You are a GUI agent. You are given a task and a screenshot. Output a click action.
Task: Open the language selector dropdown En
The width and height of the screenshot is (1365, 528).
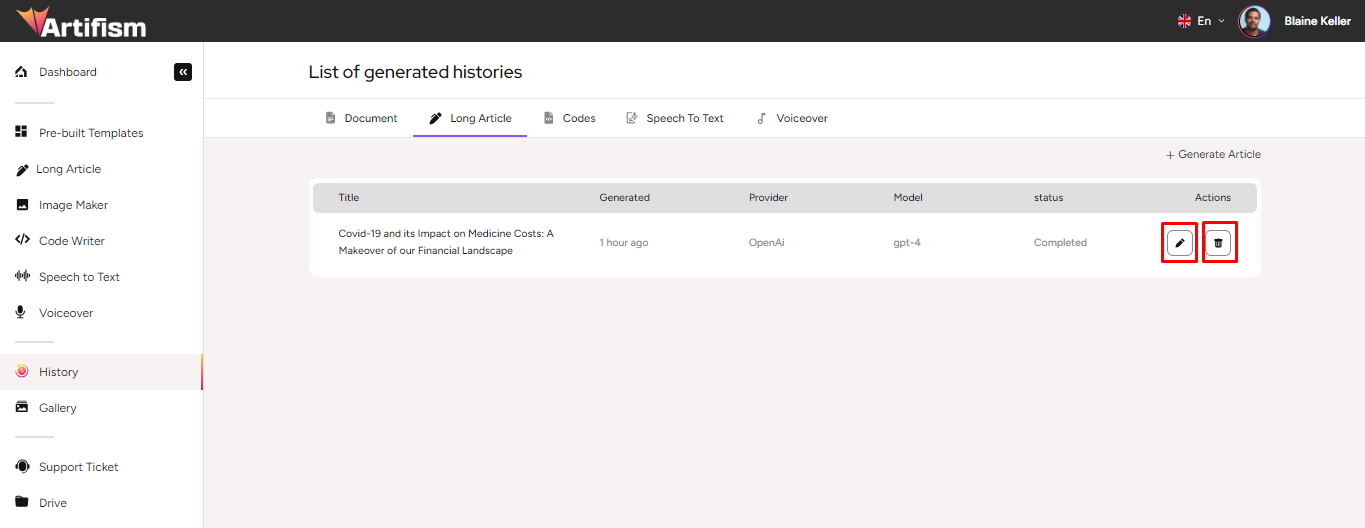pos(1200,21)
